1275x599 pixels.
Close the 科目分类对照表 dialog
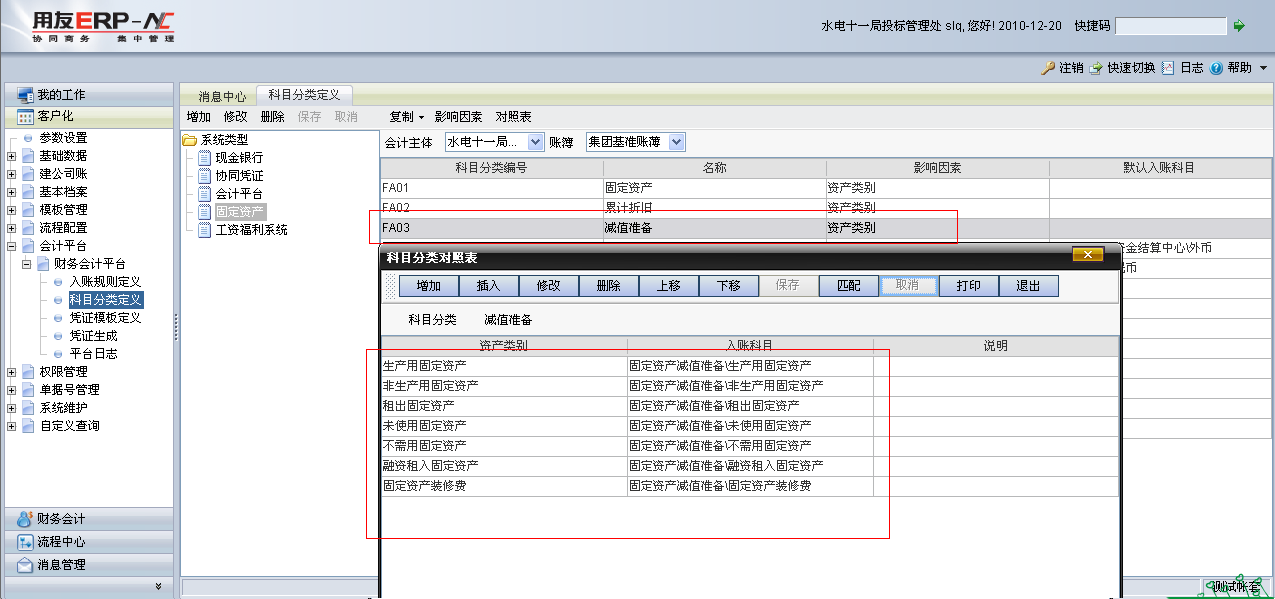tap(1087, 255)
